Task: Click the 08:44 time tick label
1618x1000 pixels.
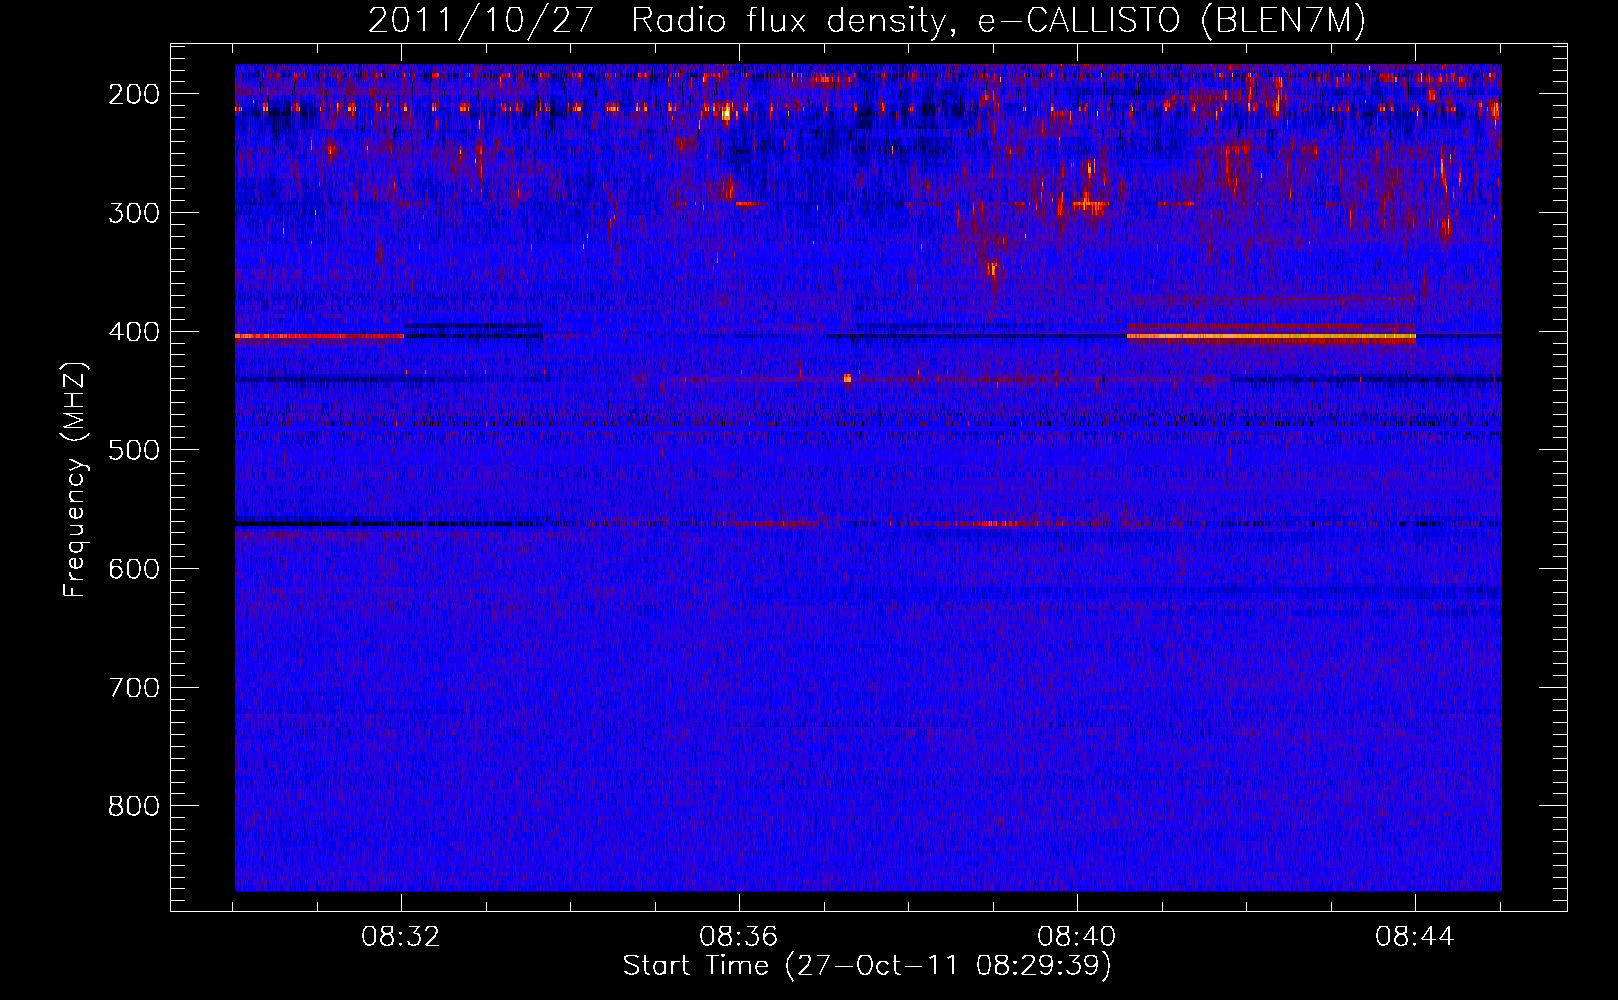Action: pyautogui.click(x=1415, y=937)
